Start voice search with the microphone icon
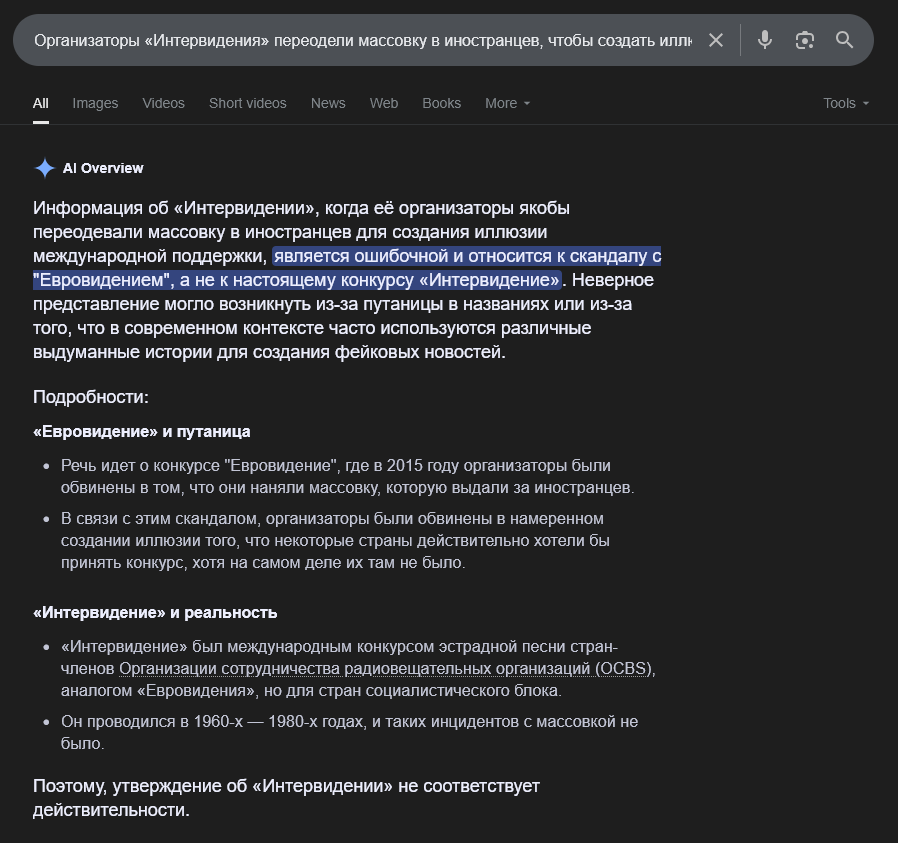Screen dimensions: 898x843 coord(765,40)
